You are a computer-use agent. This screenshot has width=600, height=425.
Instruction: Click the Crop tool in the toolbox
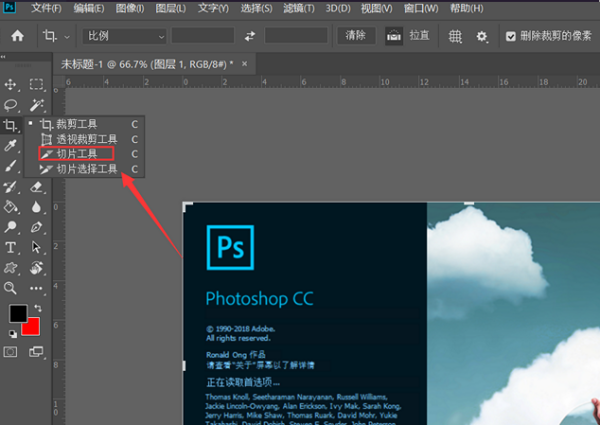pos(10,125)
